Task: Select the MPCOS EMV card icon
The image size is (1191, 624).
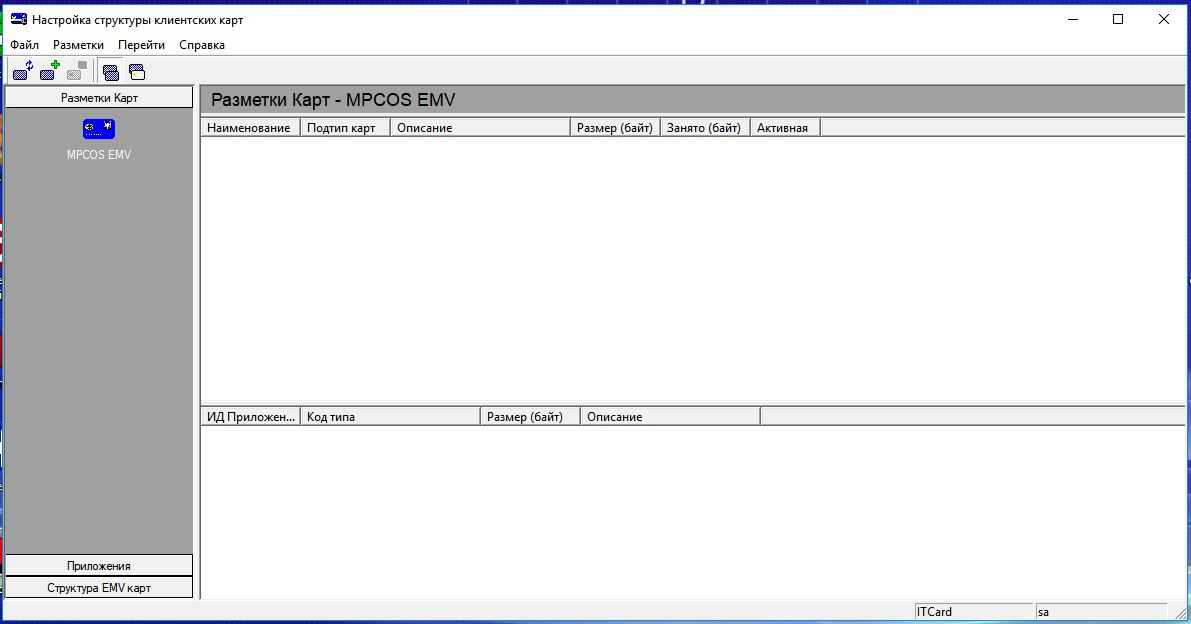Action: point(99,129)
